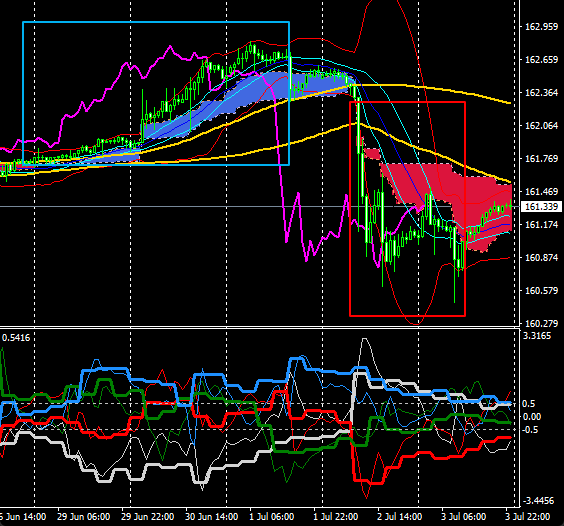
Task: Click the 1 Jul 06:00 time label
Action: click(x=272, y=517)
